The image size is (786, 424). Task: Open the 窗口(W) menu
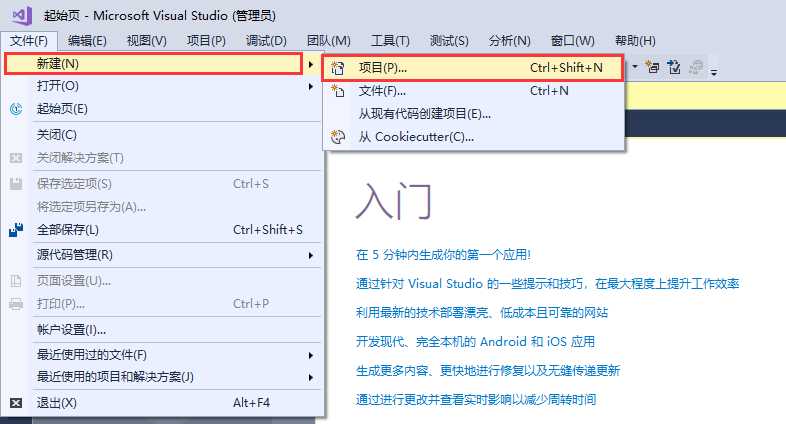coord(572,41)
